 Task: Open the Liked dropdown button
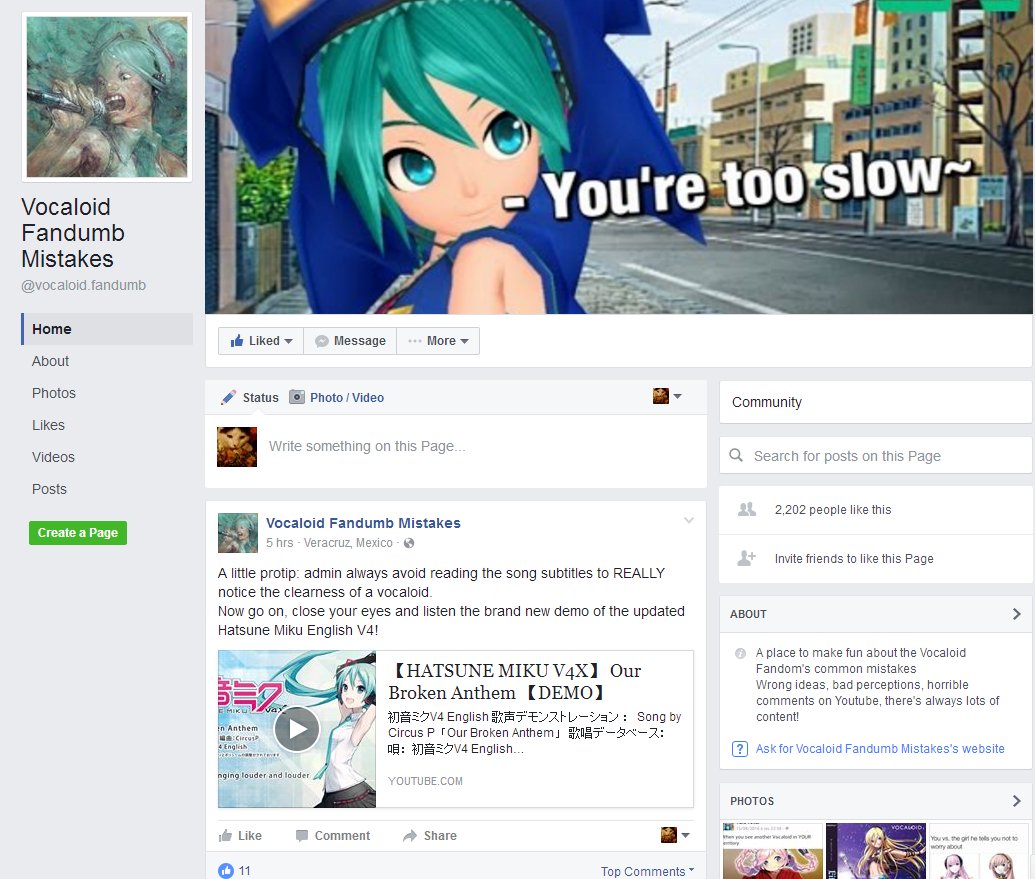point(261,341)
